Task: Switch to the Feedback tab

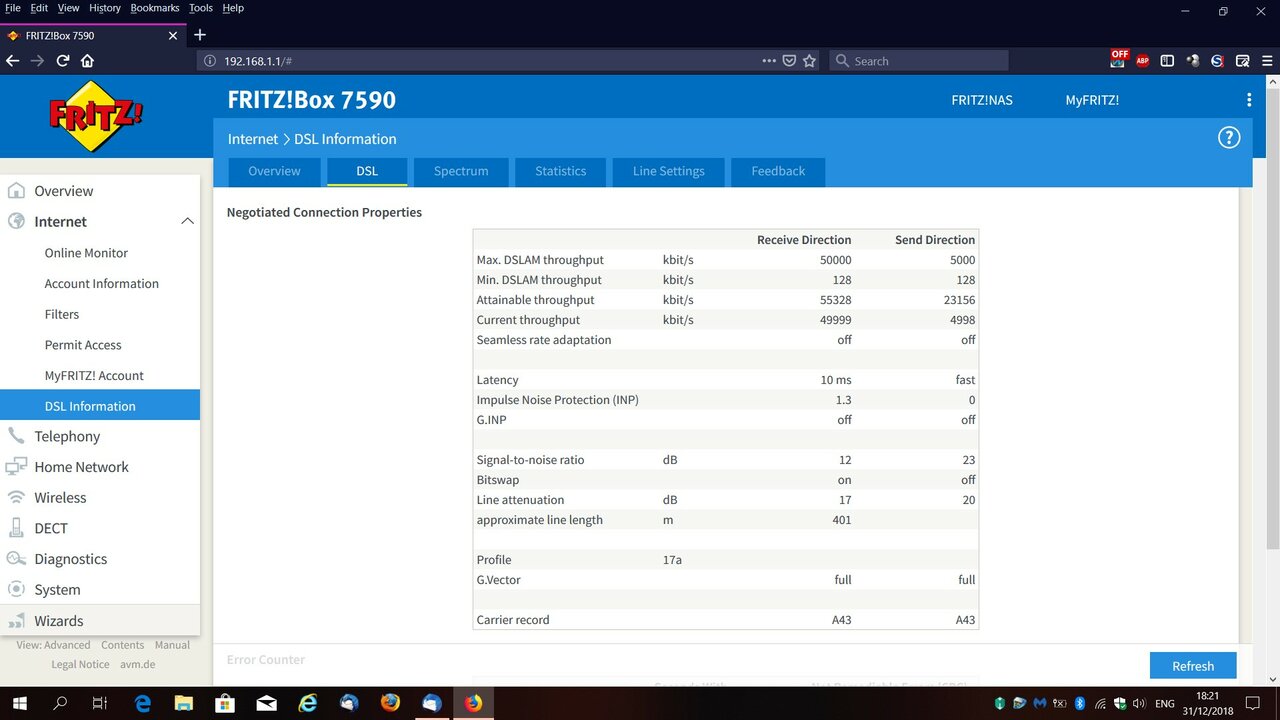Action: click(x=778, y=171)
